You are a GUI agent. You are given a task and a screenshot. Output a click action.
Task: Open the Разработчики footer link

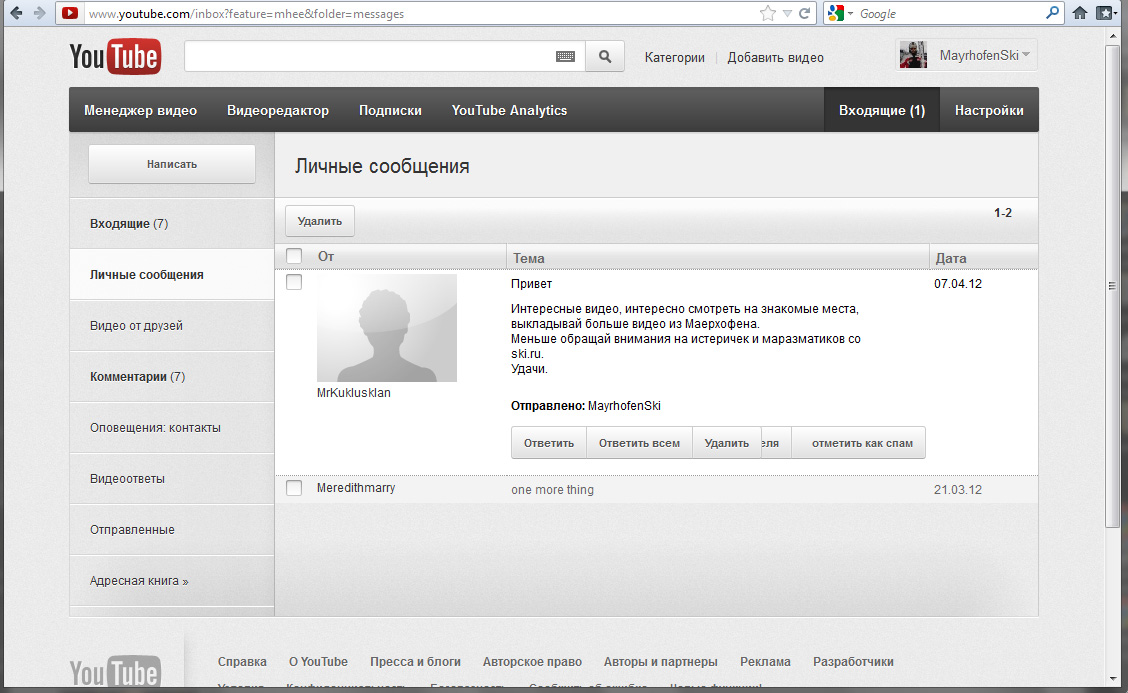tap(853, 662)
